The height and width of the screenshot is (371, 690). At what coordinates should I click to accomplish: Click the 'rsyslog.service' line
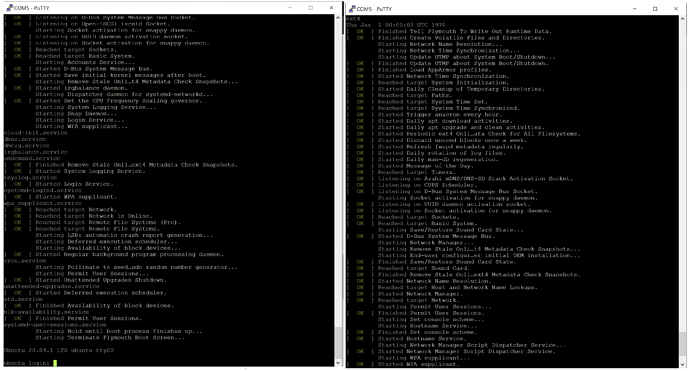click(30, 177)
